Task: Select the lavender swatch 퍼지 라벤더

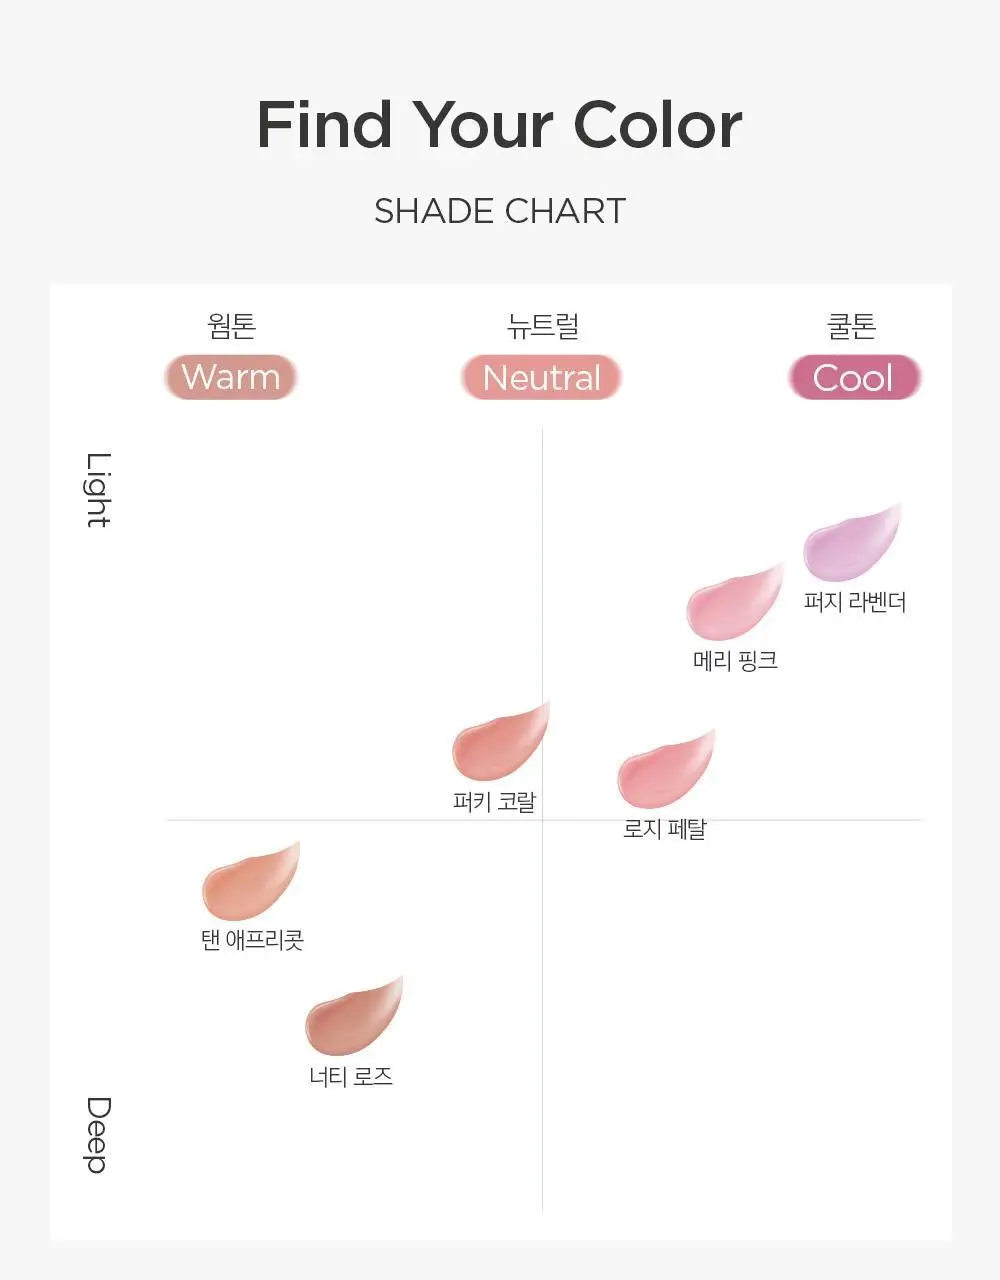Action: 852,542
